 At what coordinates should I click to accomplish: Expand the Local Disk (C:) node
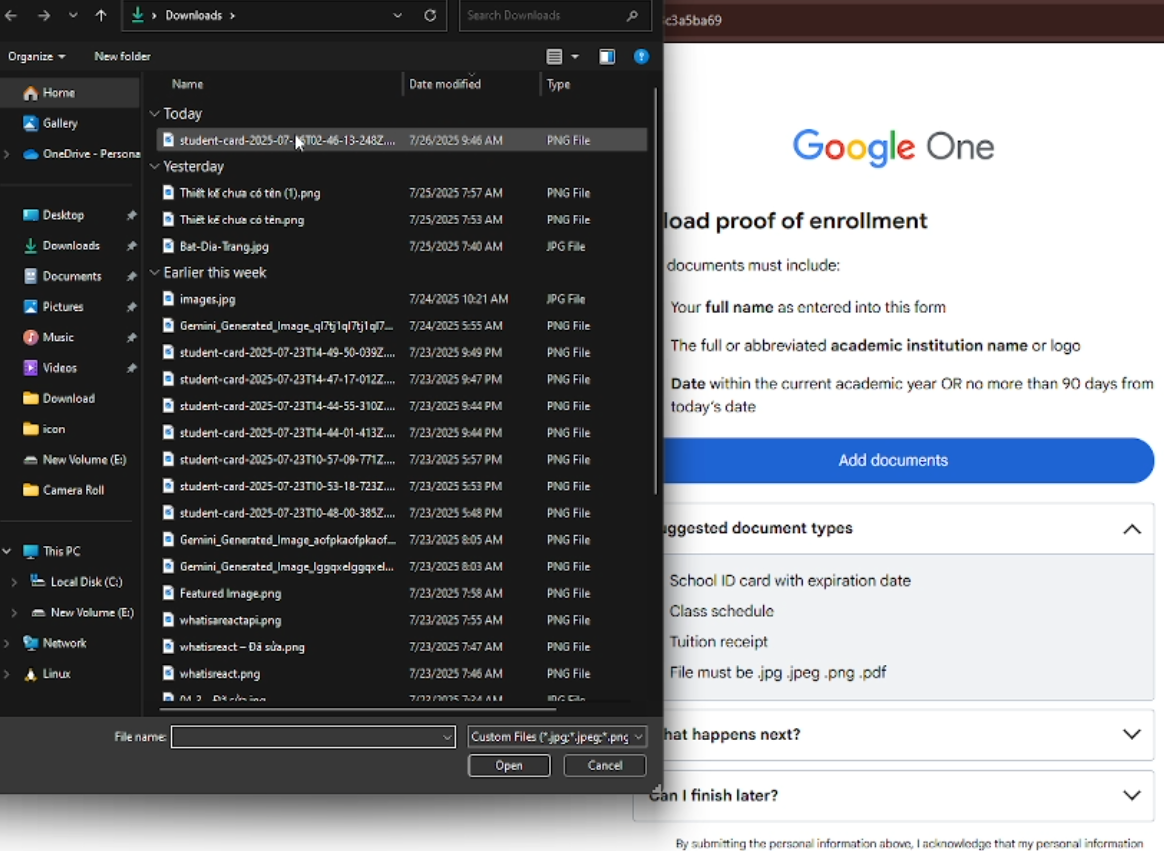(x=14, y=582)
